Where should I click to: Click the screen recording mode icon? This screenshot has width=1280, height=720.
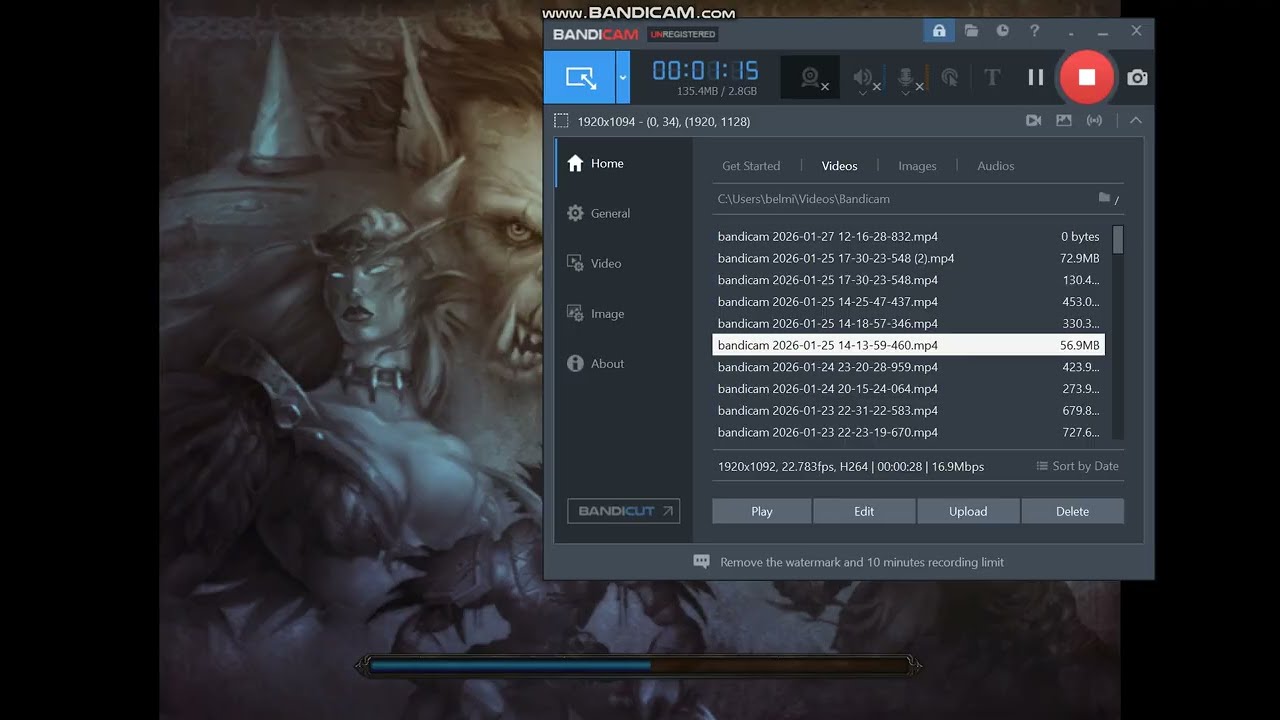(580, 77)
